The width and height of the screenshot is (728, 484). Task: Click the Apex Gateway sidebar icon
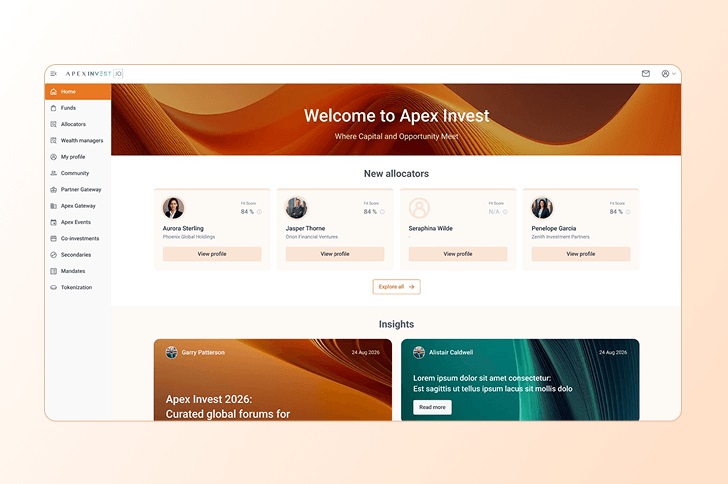coord(53,206)
